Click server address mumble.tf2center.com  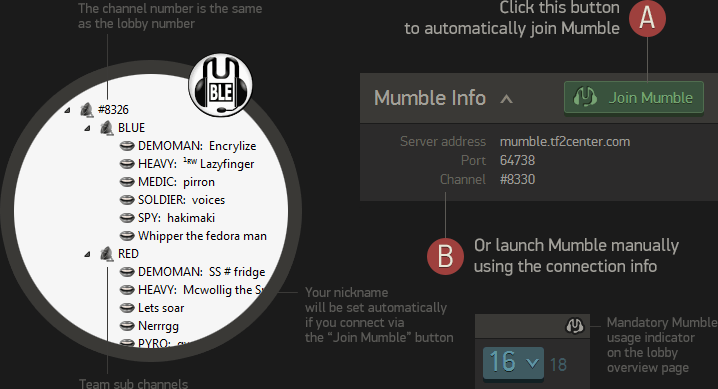coord(565,142)
